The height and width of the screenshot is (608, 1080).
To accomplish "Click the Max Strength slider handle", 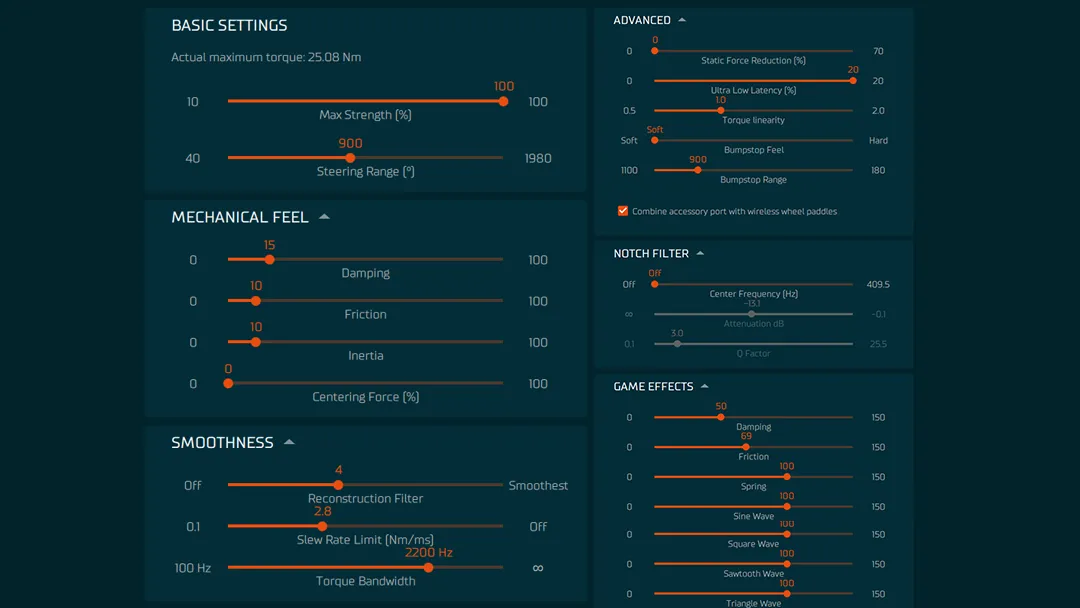I will click(503, 101).
